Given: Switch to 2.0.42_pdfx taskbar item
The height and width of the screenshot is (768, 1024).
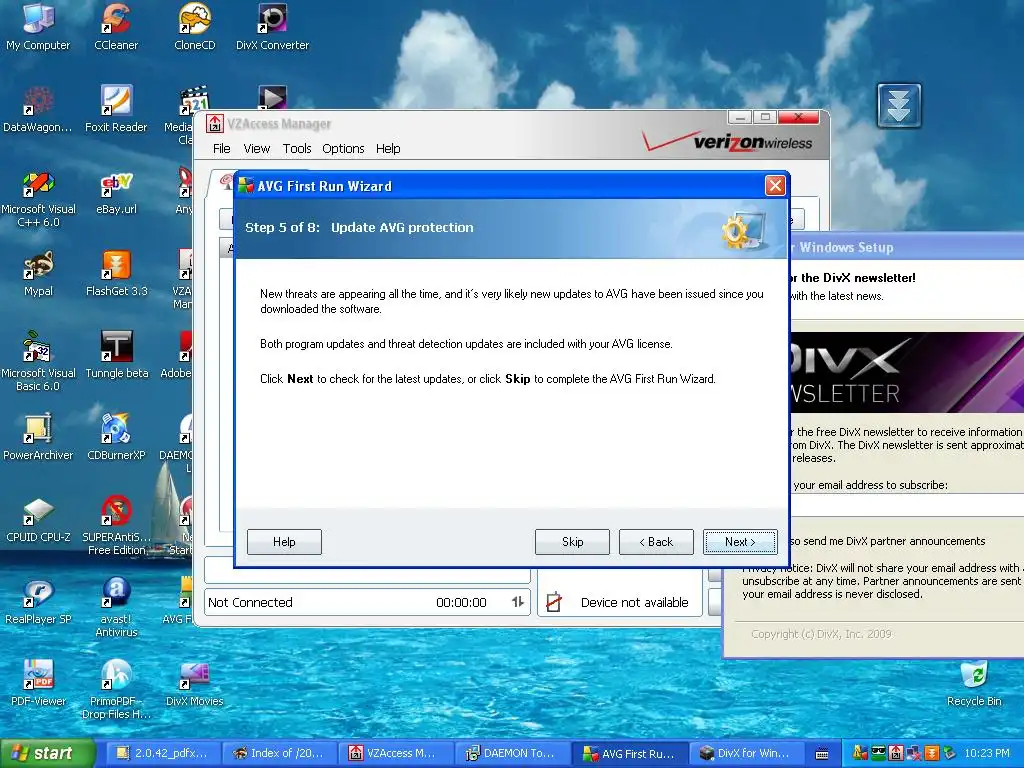Looking at the screenshot, I should click(161, 754).
